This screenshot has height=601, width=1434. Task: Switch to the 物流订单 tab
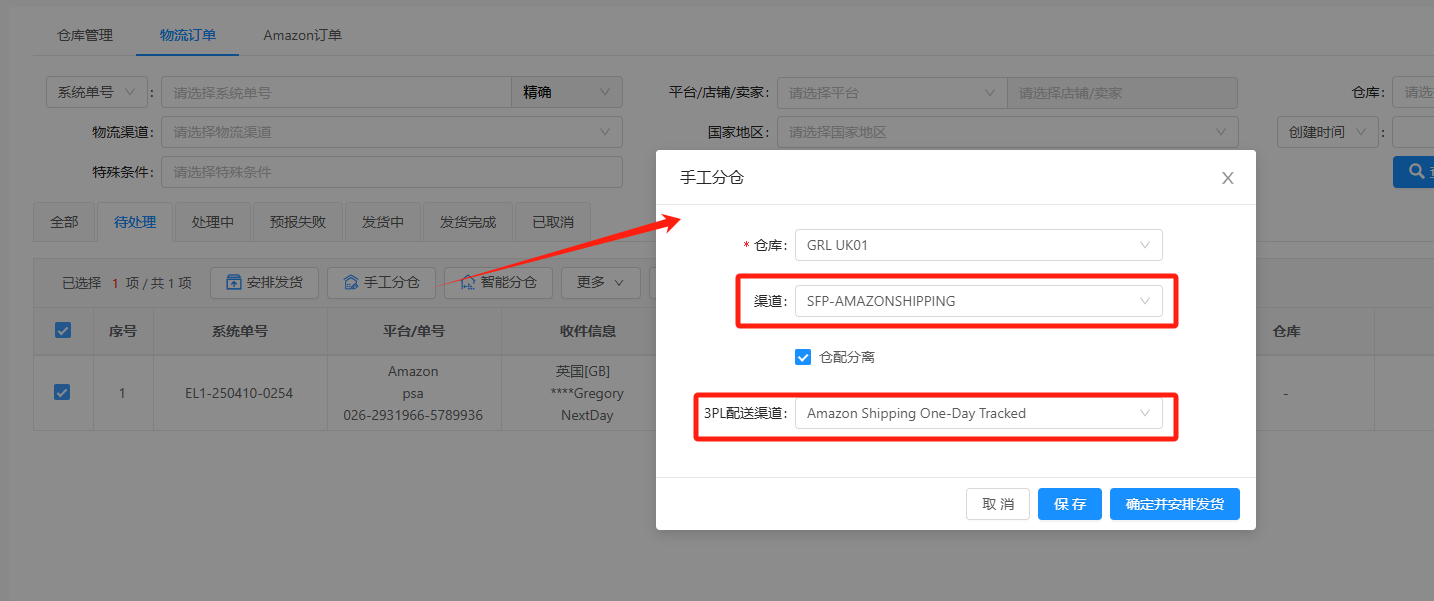[x=188, y=35]
